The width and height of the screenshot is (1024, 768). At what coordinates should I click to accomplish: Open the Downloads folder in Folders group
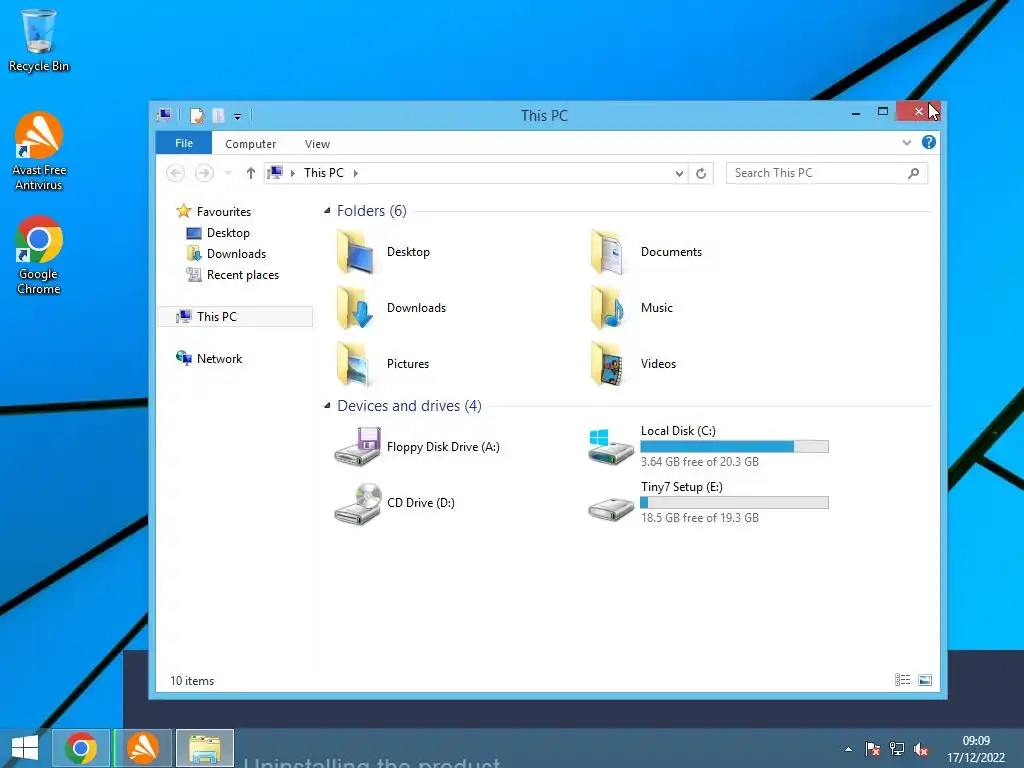click(356, 308)
